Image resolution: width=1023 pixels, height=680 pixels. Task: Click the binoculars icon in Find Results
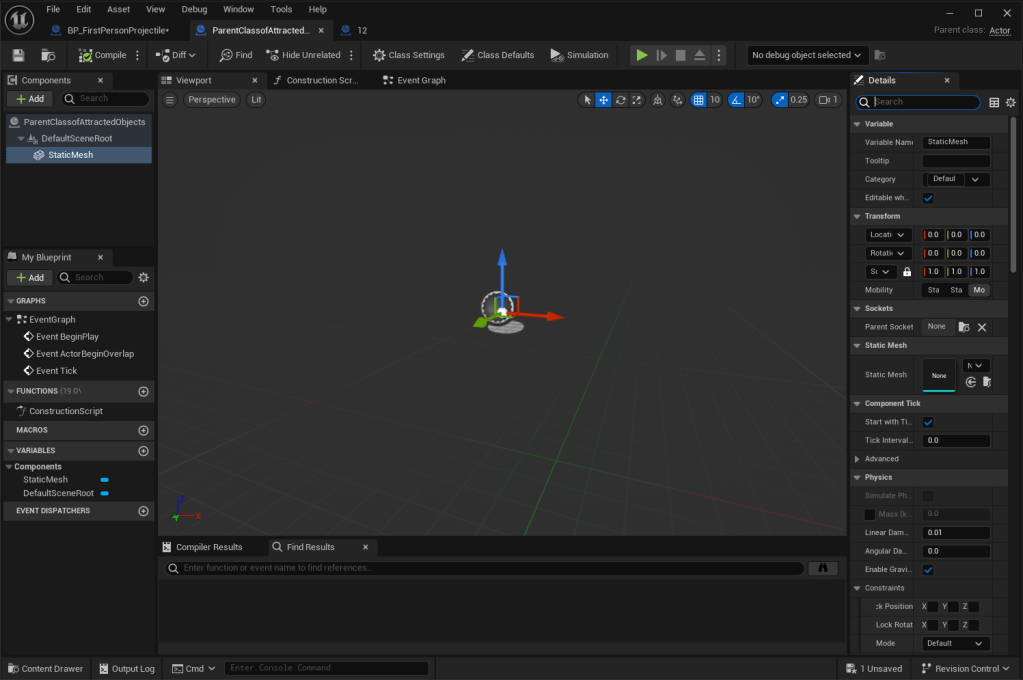[822, 568]
